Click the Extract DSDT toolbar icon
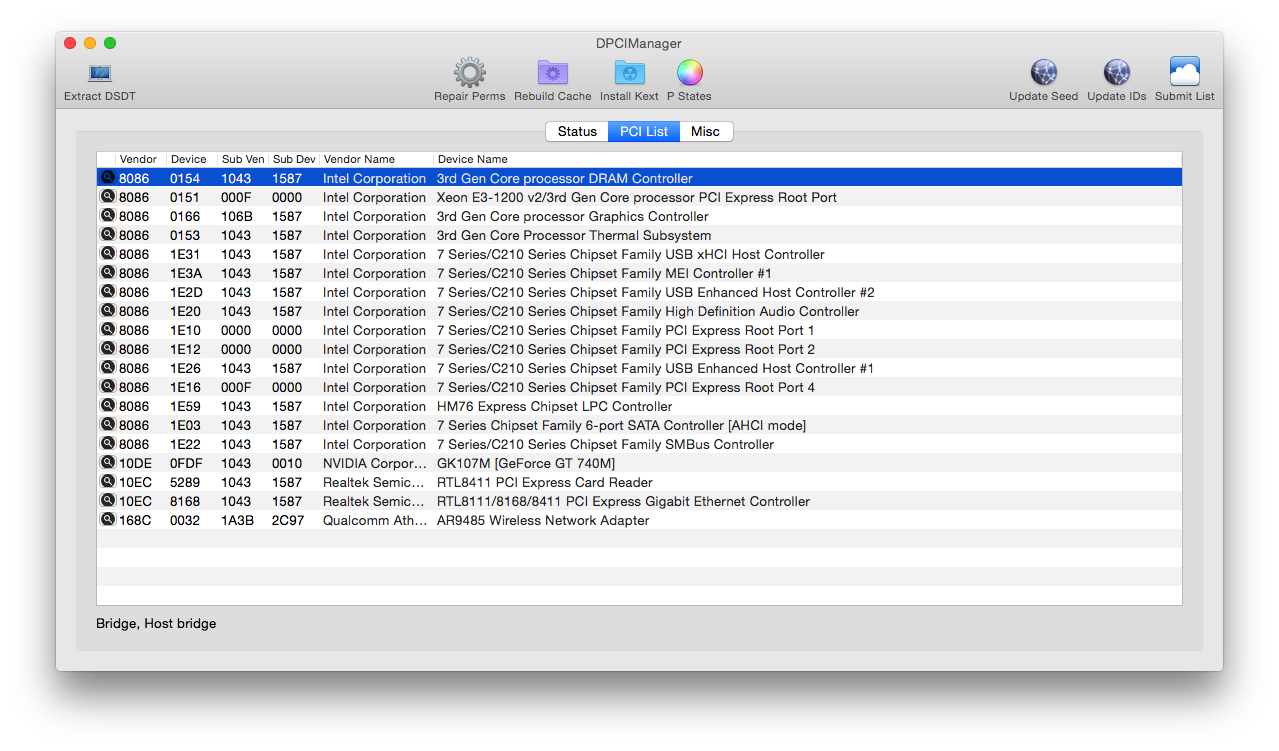Viewport: 1279px width, 751px height. click(x=99, y=74)
